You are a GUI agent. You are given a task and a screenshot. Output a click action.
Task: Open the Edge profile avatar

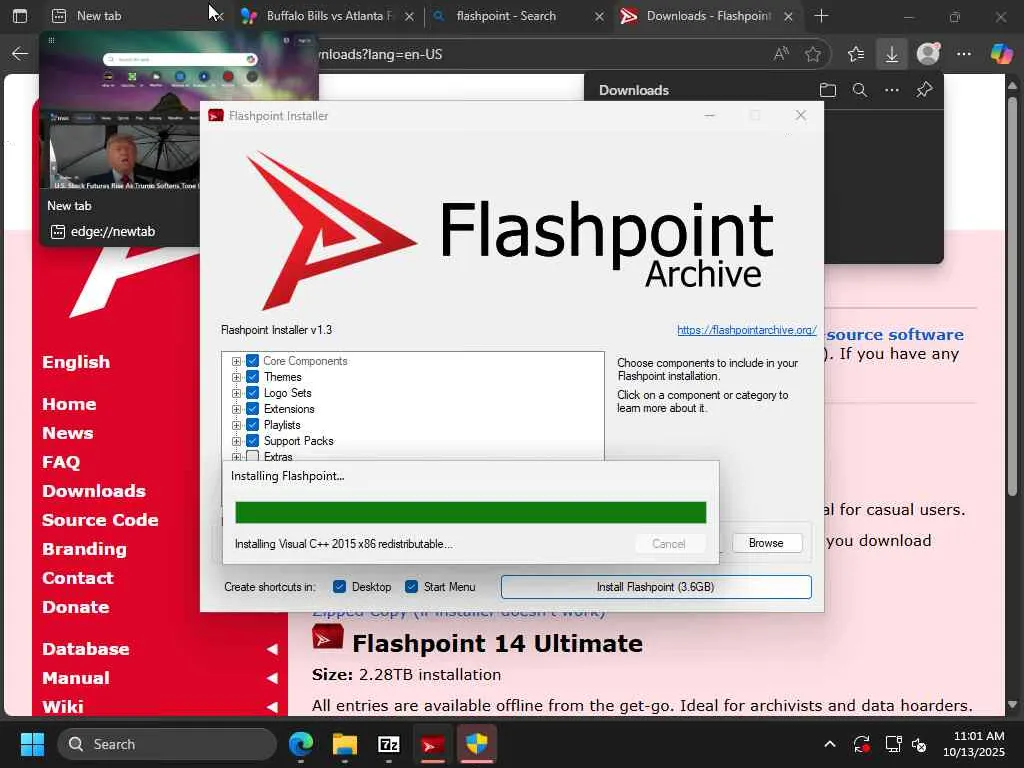click(928, 54)
